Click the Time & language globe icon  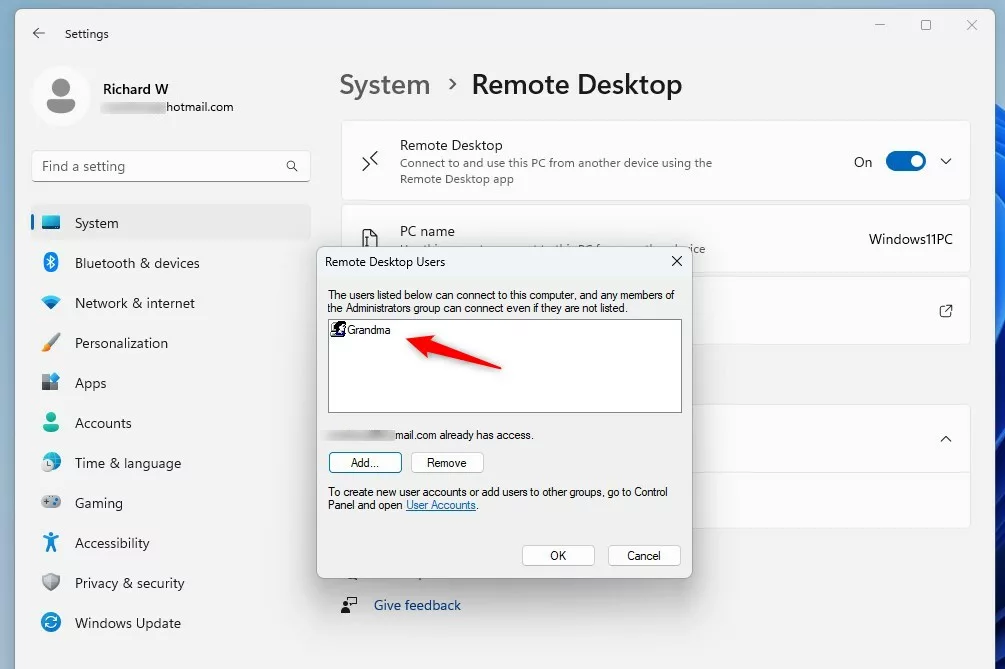[51, 463]
